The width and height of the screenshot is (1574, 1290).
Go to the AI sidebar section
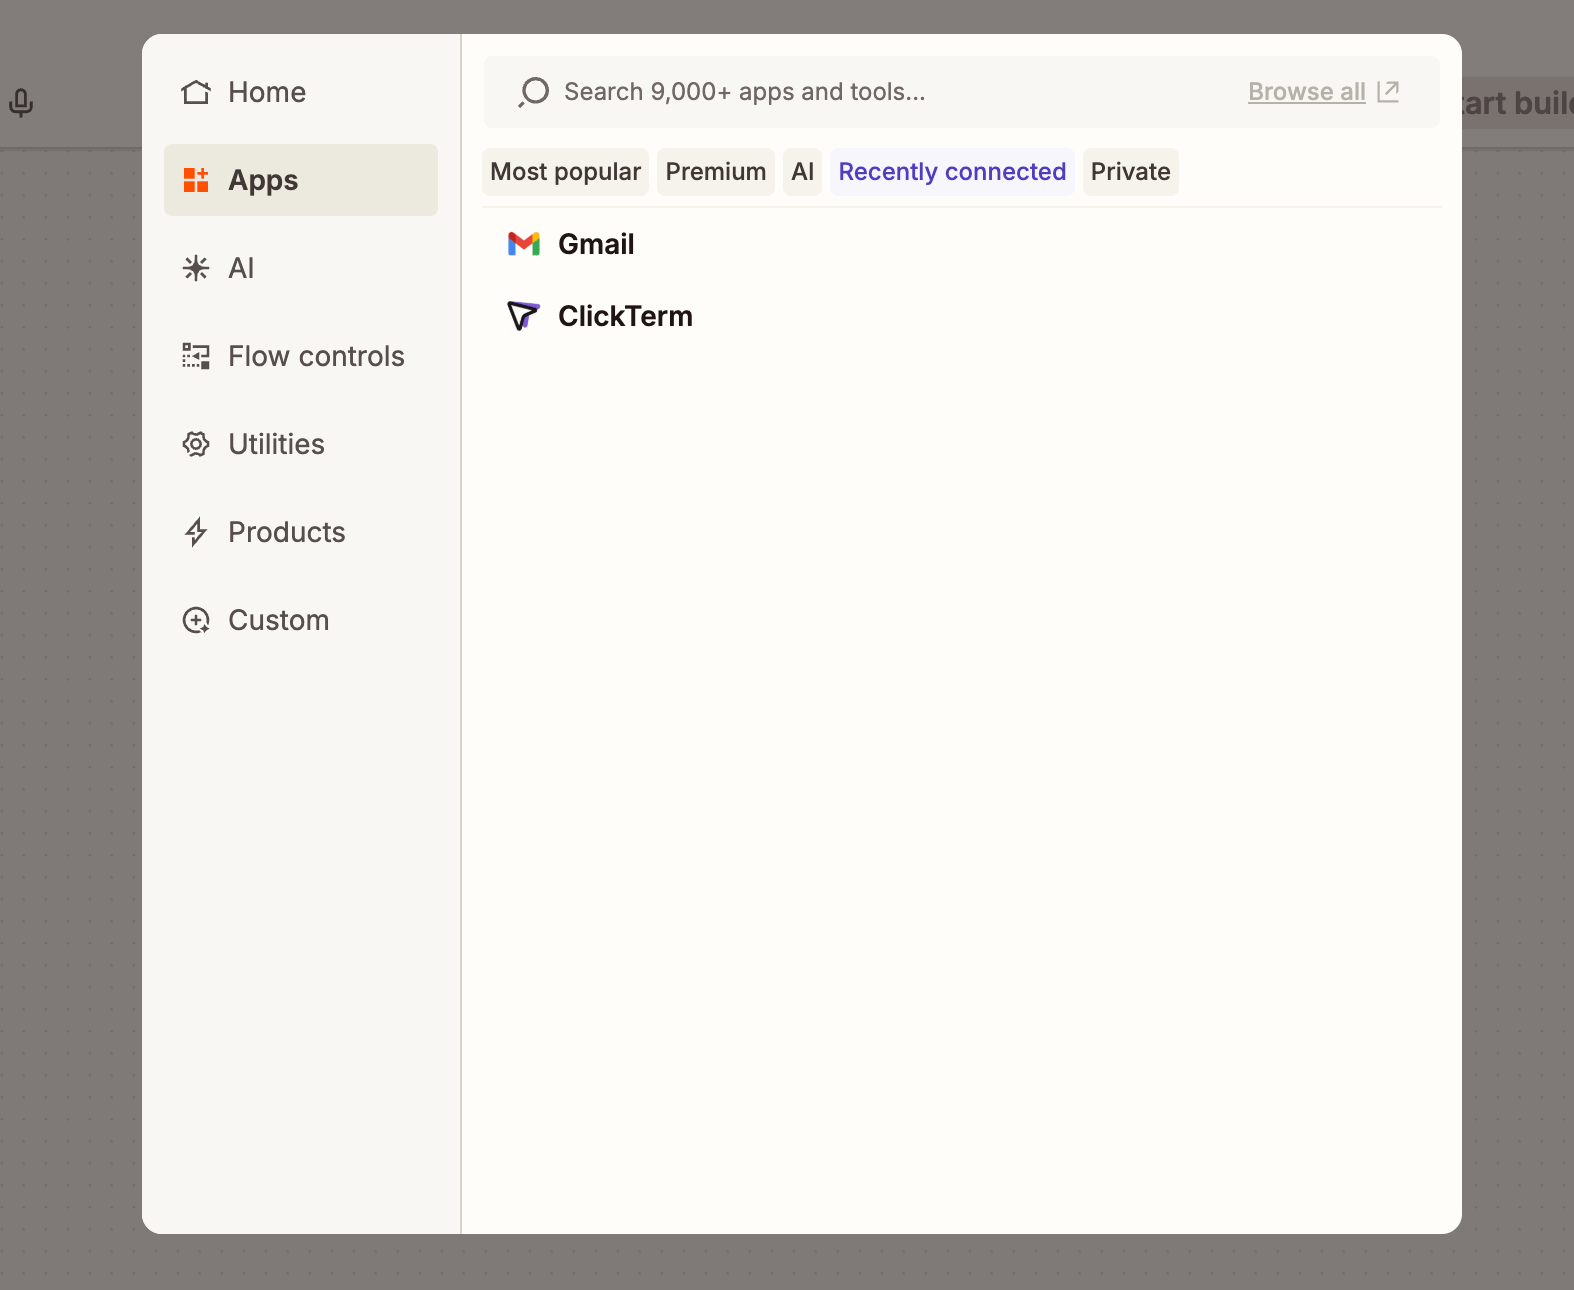(301, 268)
